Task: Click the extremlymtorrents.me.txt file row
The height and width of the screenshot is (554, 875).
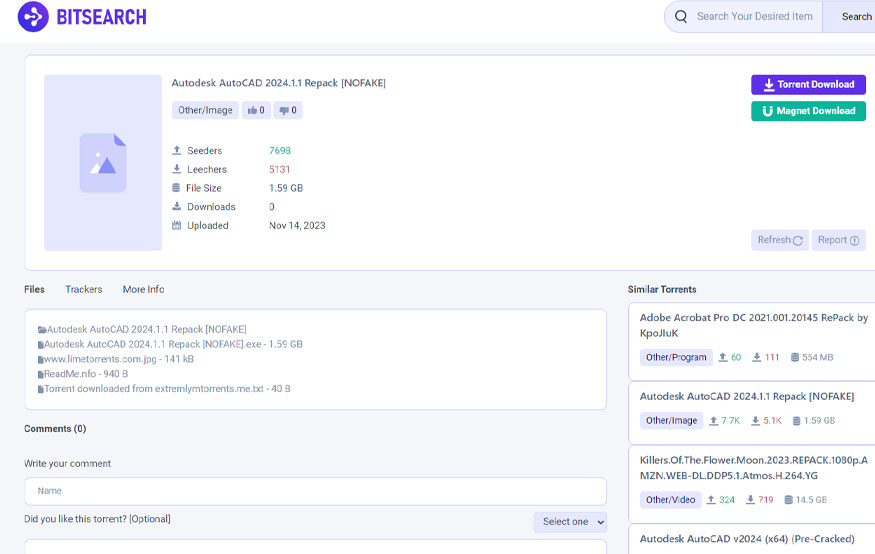Action: point(164,389)
